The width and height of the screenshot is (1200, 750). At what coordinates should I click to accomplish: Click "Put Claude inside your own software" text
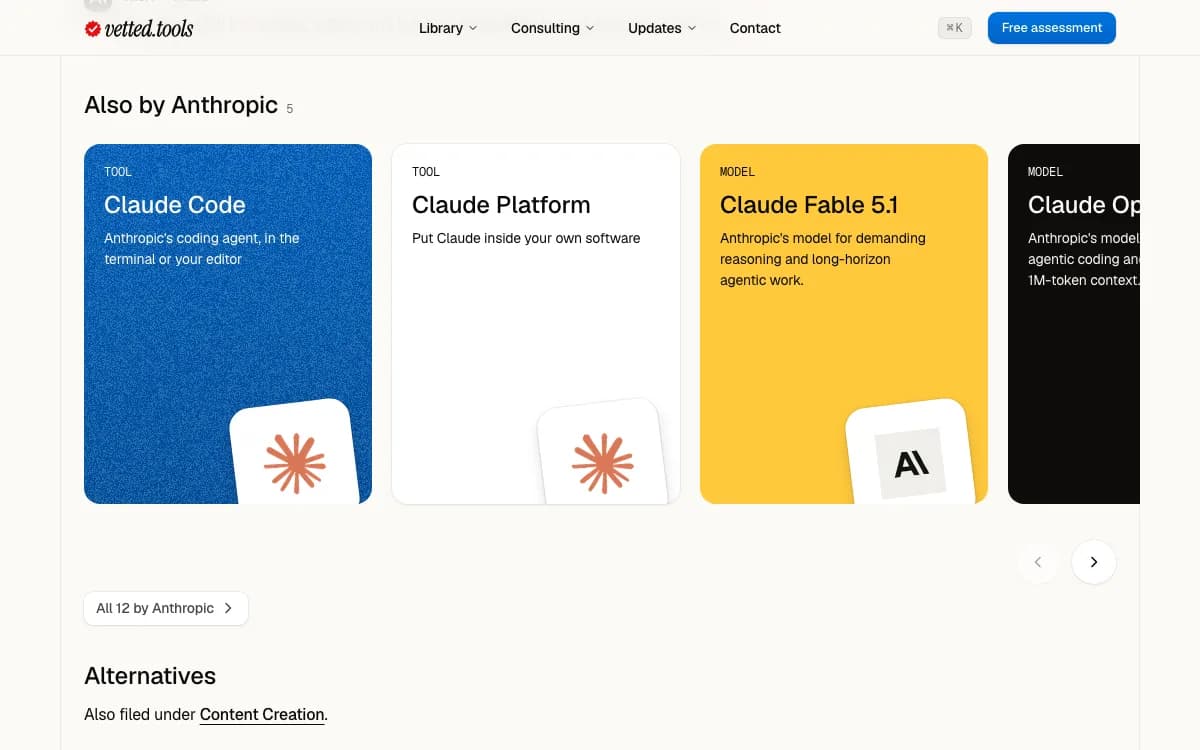point(526,238)
